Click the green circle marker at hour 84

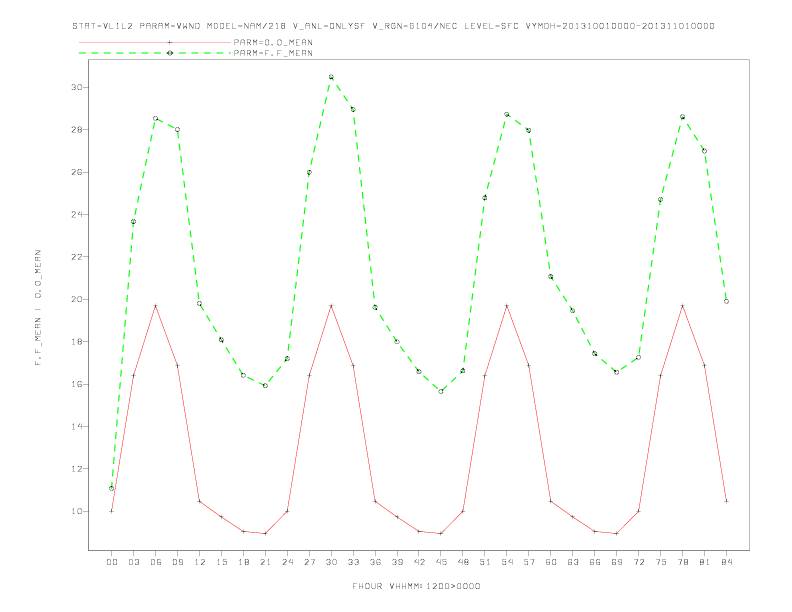click(x=726, y=301)
